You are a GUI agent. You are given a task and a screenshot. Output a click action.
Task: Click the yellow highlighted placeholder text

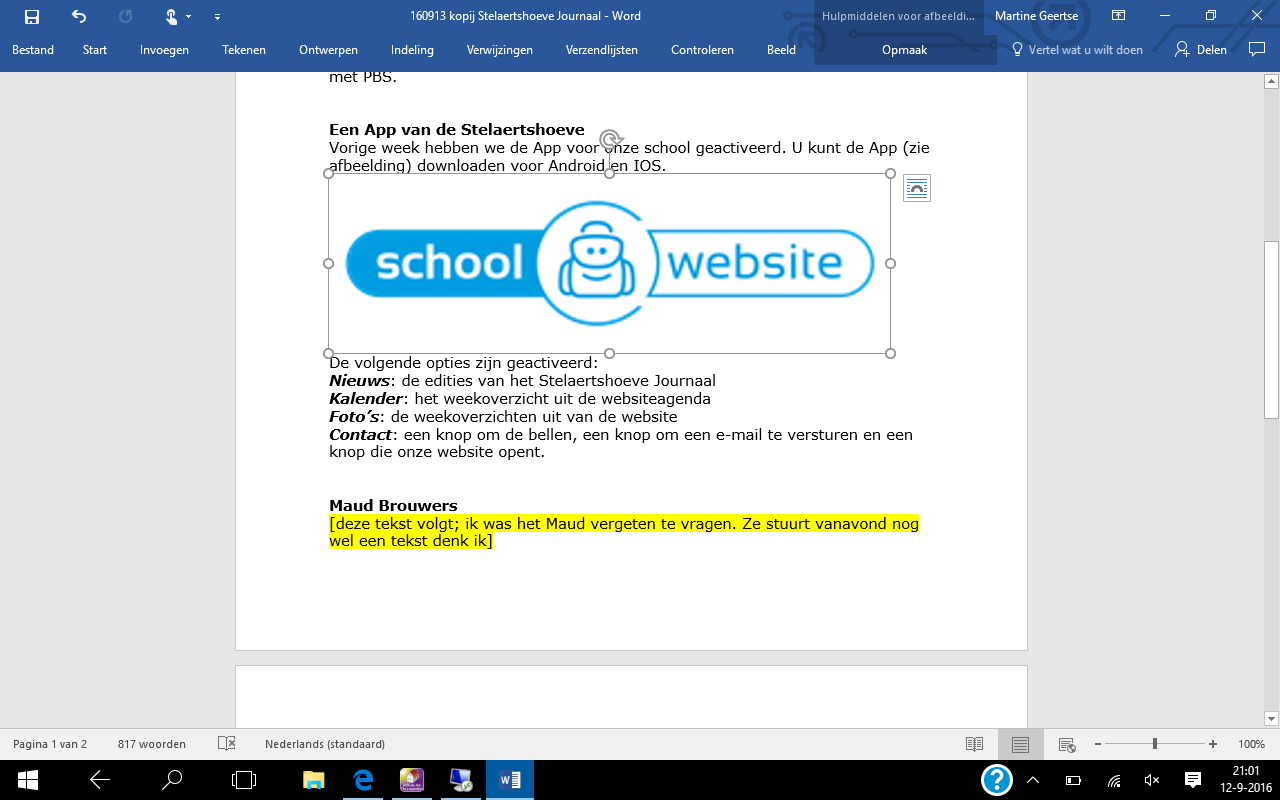pyautogui.click(x=624, y=532)
